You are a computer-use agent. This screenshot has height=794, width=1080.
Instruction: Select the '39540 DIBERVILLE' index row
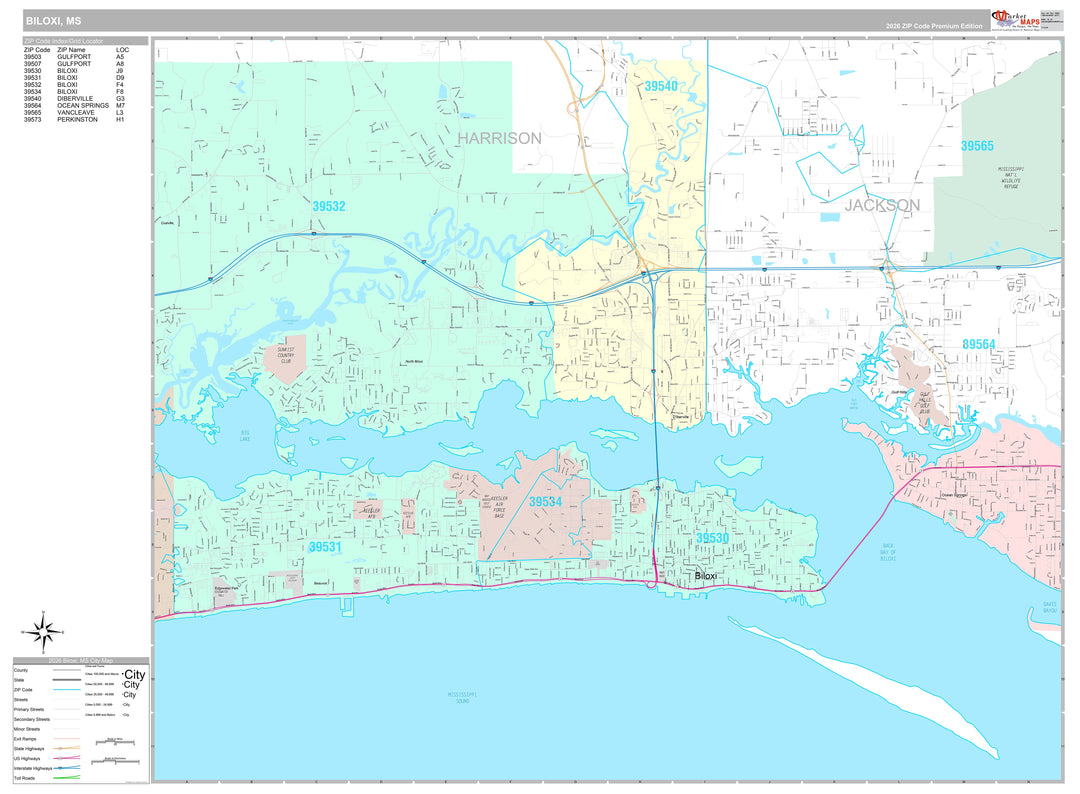[74, 98]
